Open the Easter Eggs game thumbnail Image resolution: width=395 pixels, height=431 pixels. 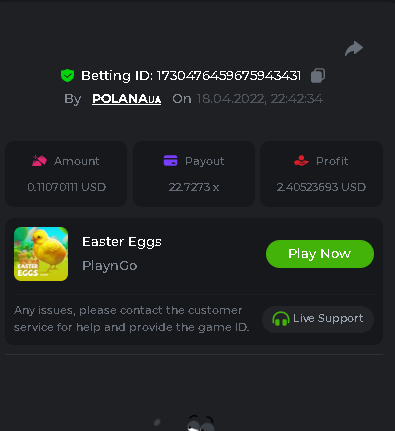(x=41, y=254)
